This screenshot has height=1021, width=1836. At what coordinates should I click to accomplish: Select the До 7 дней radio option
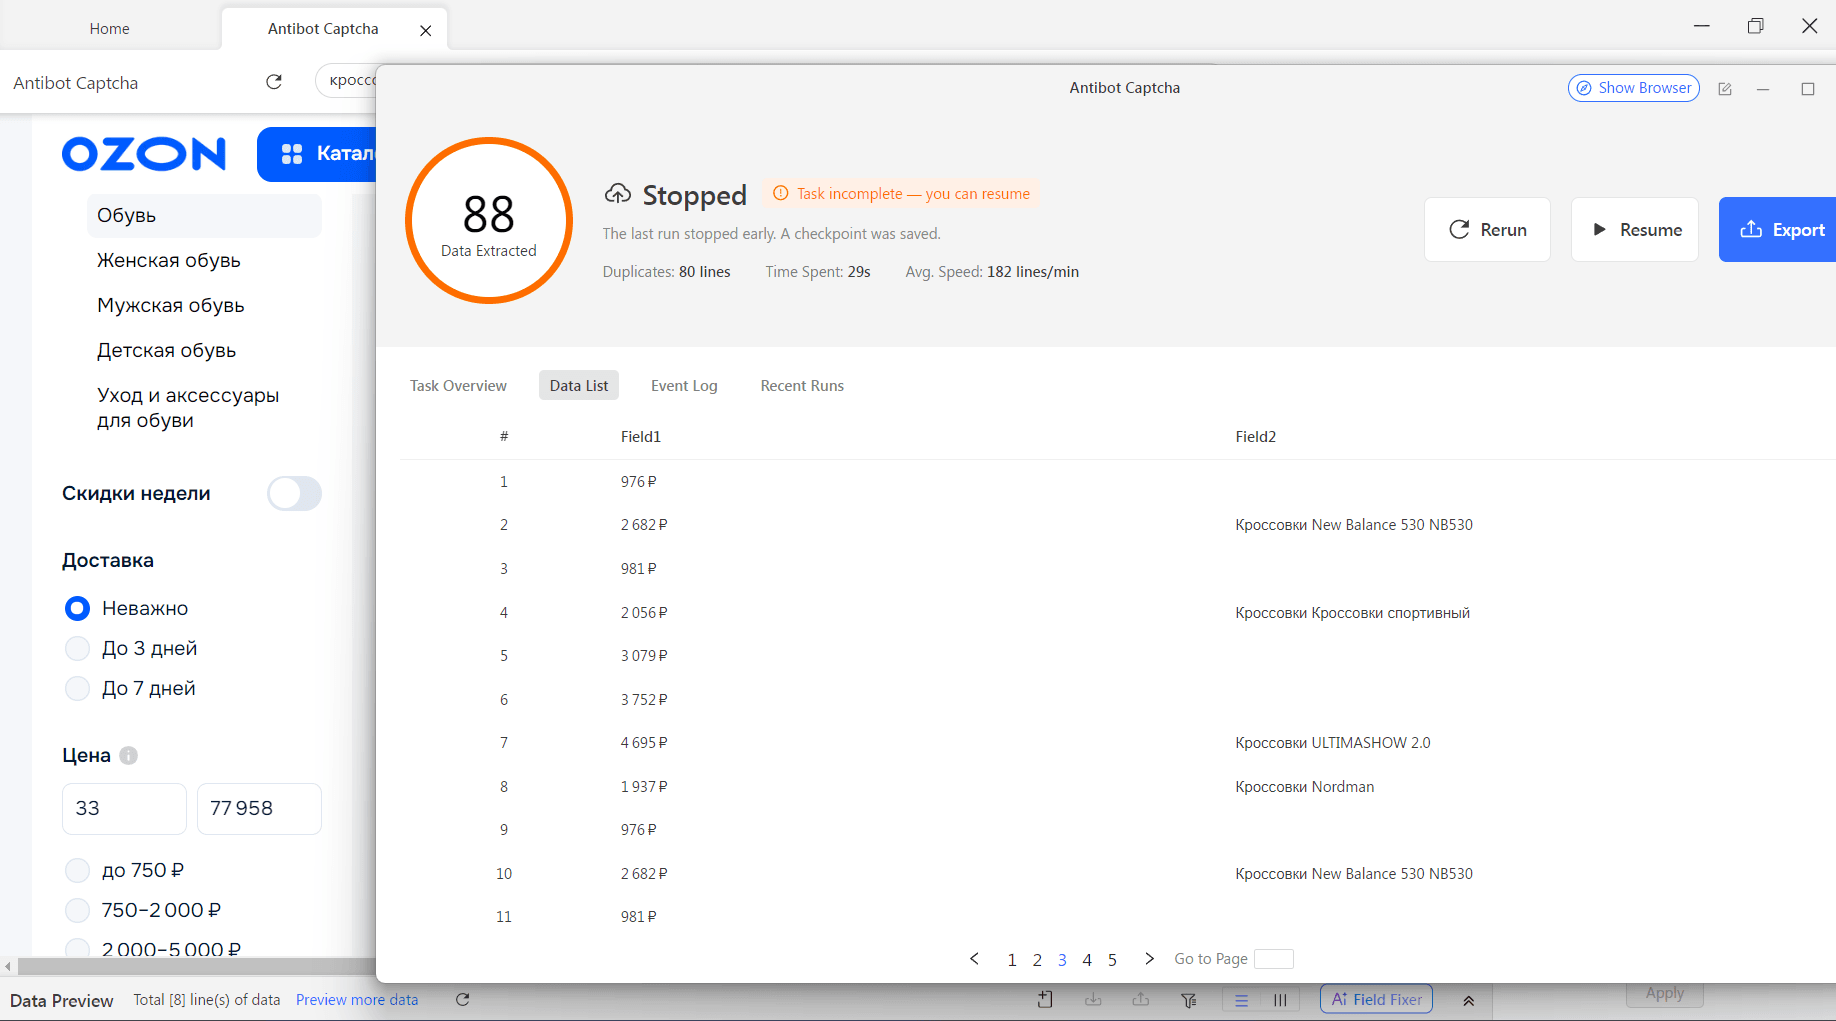pyautogui.click(x=77, y=688)
